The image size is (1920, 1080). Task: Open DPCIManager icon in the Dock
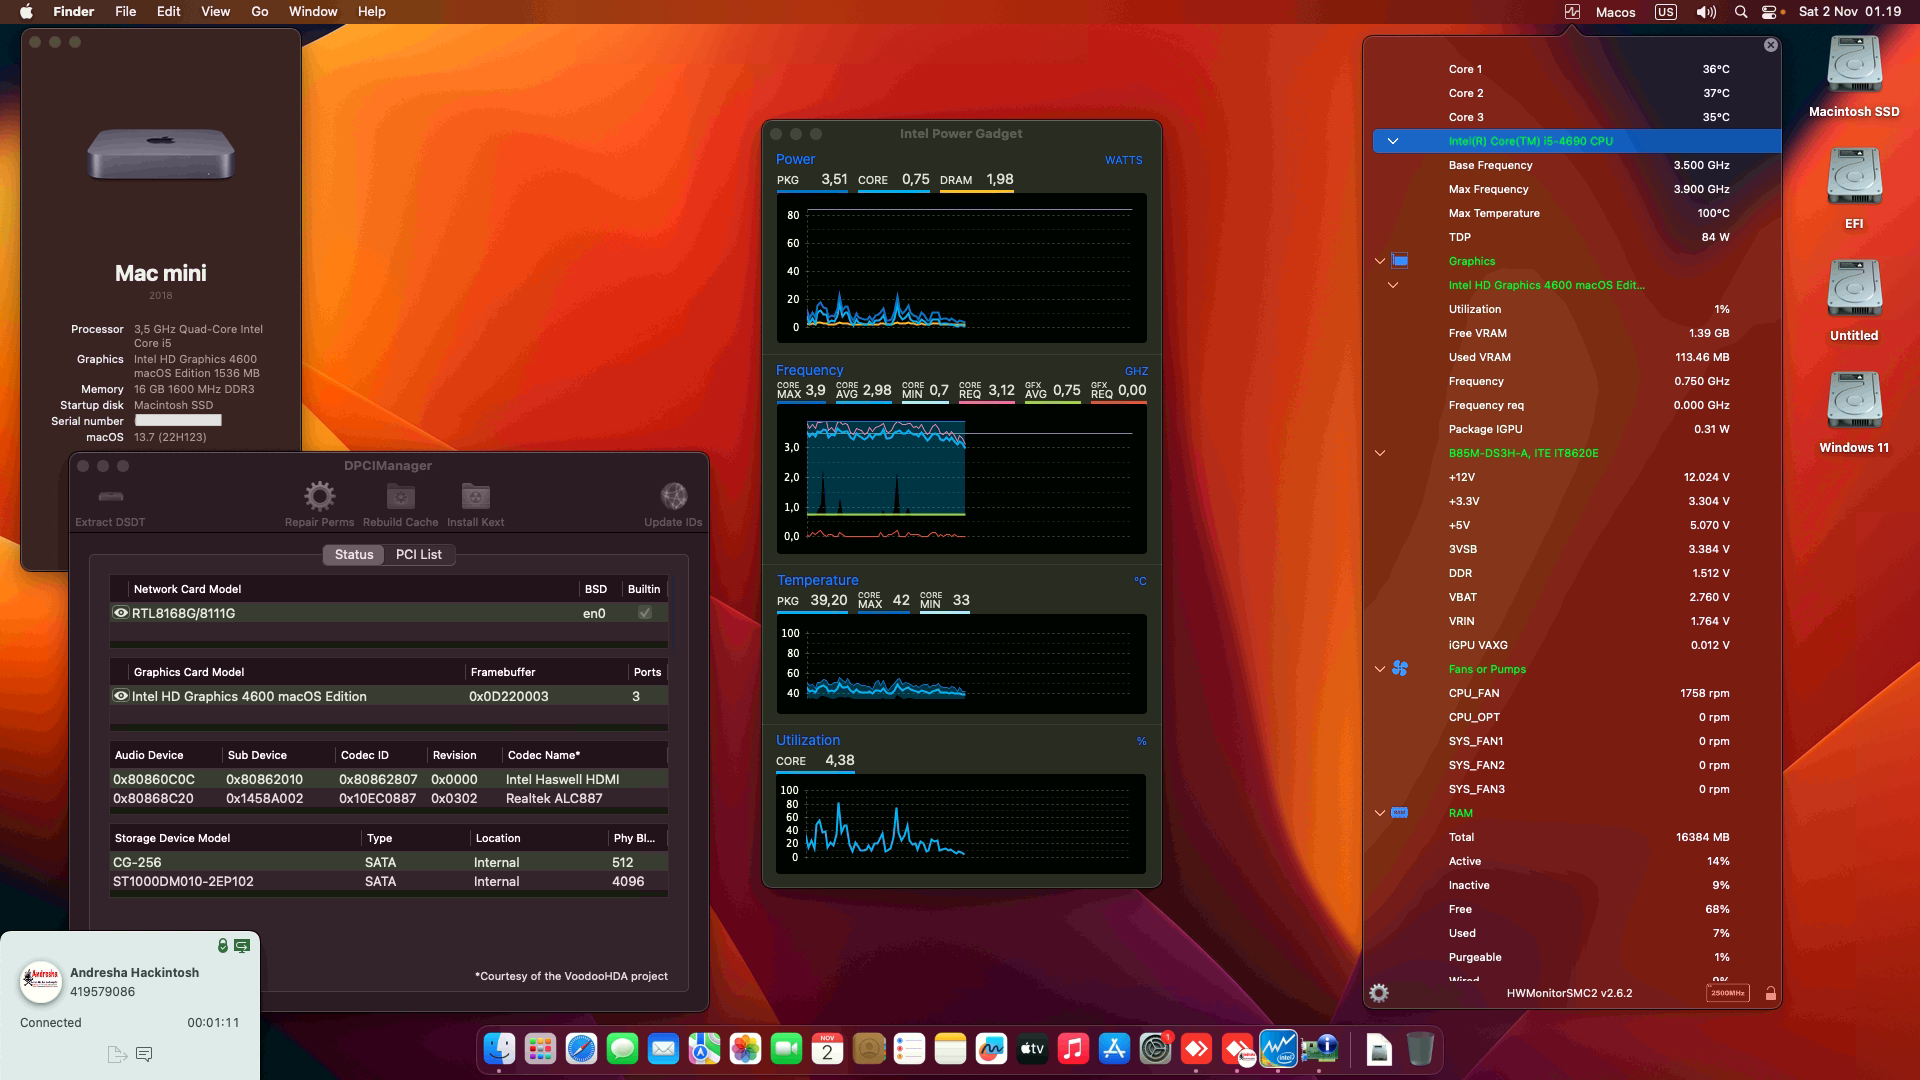click(x=1319, y=1049)
